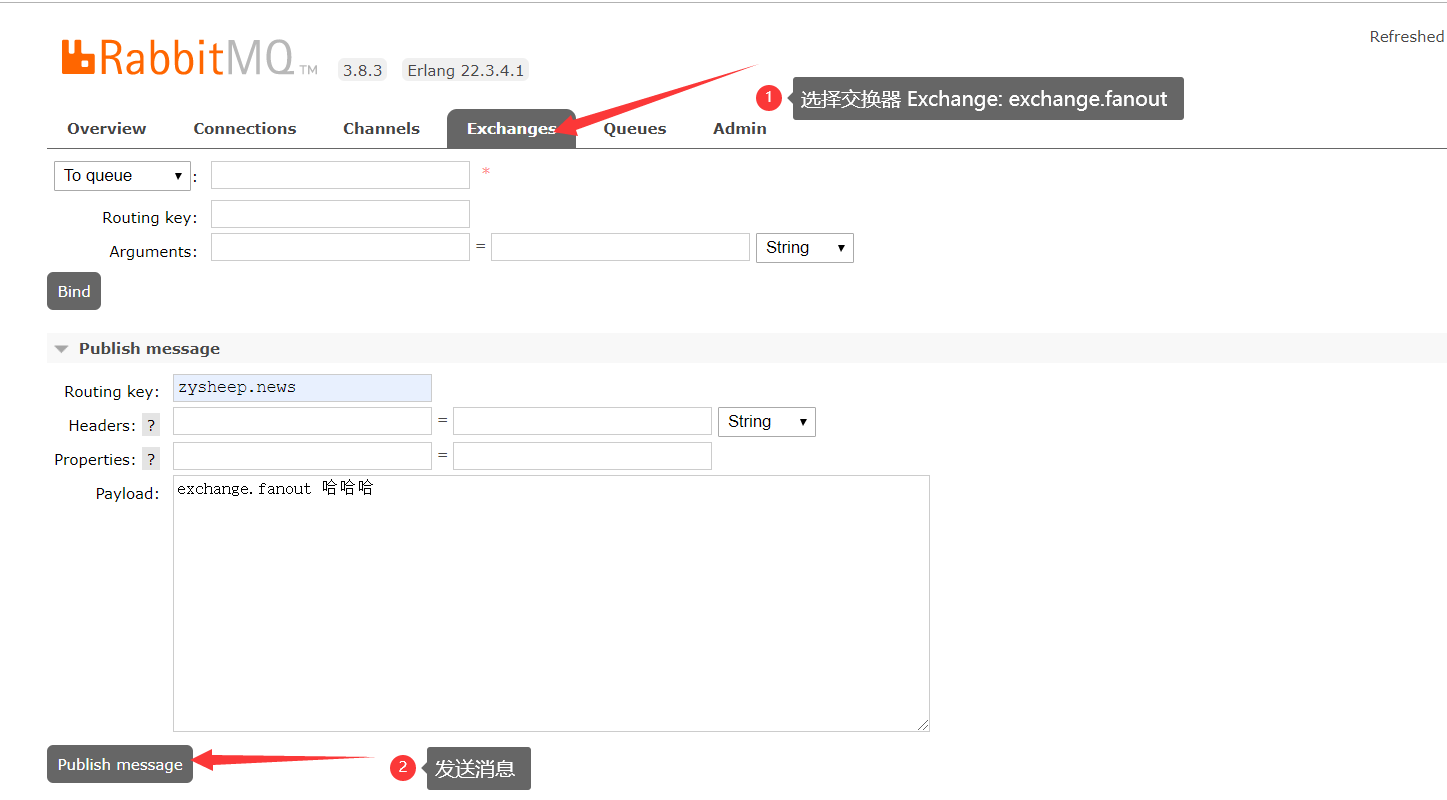Screen dimensions: 1447x800
Task: Click the Publish message button
Action: point(120,764)
